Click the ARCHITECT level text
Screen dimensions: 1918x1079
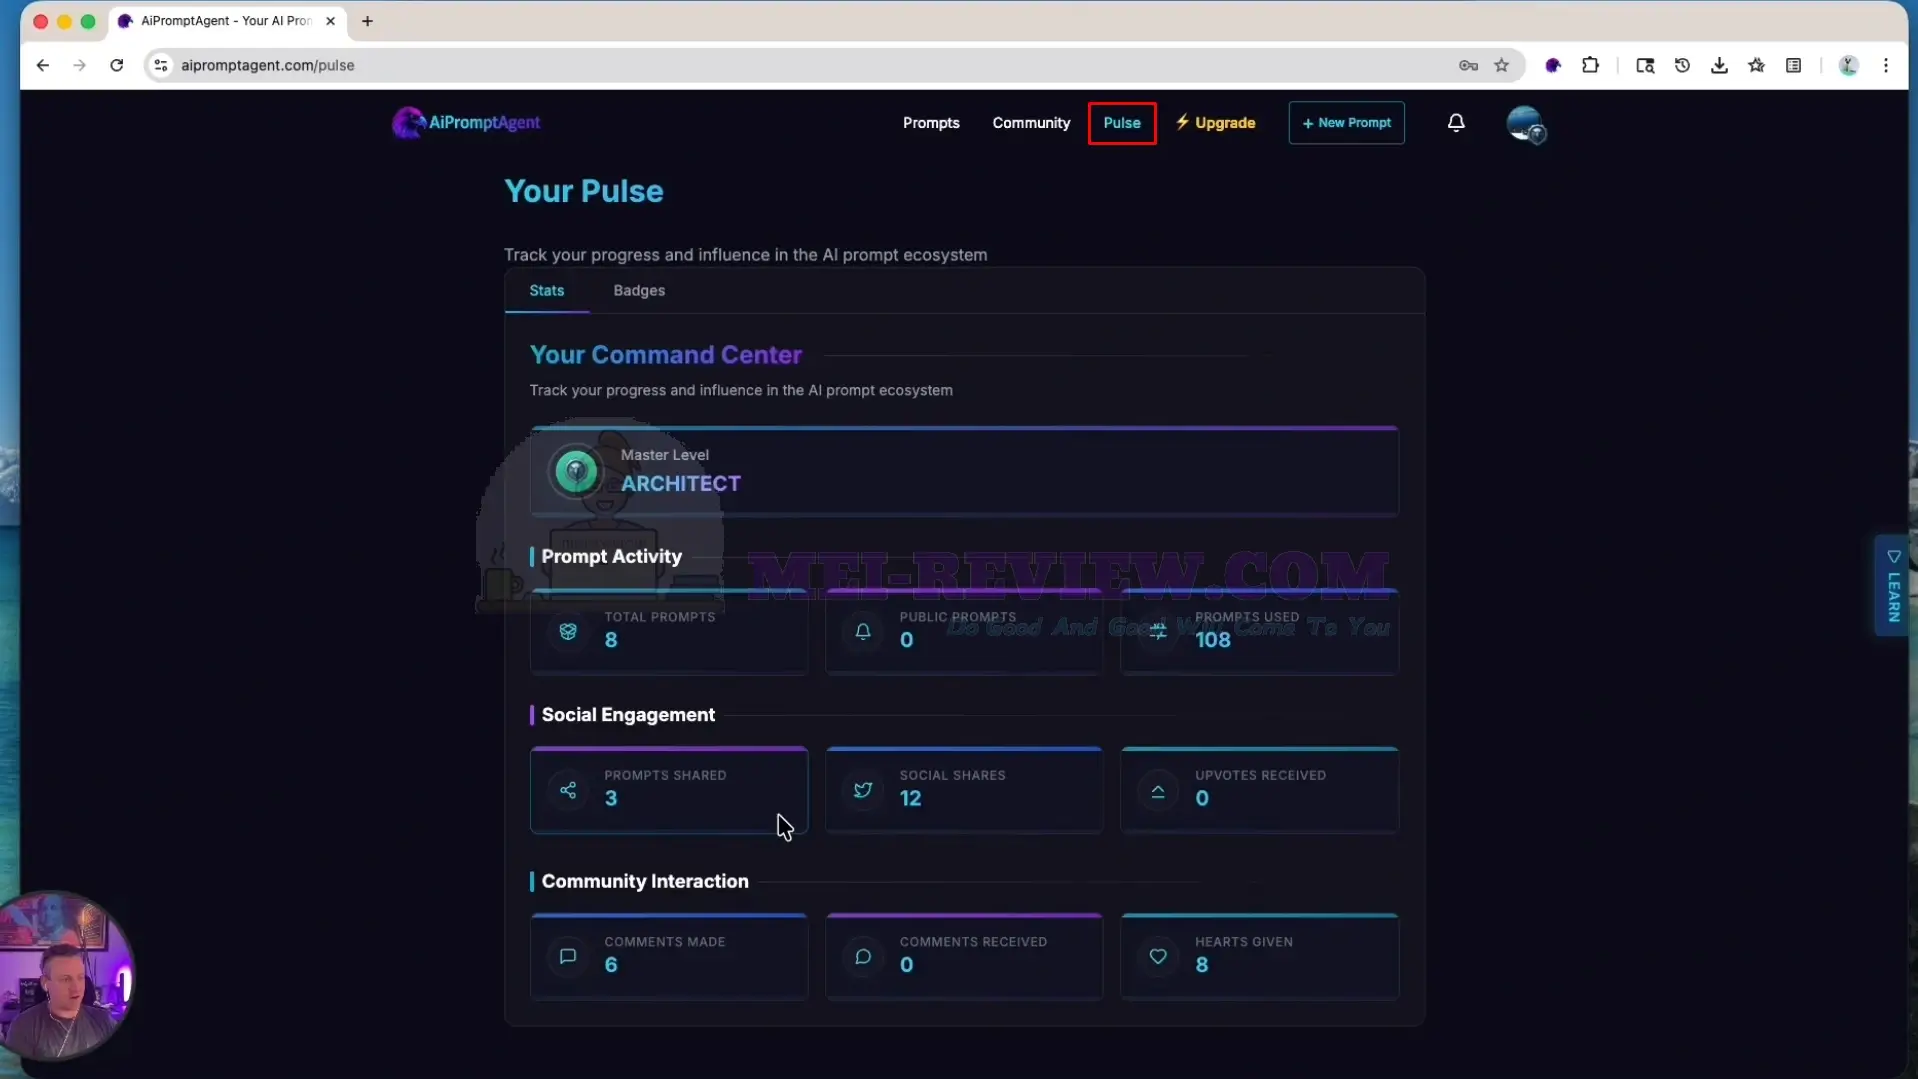coord(681,483)
